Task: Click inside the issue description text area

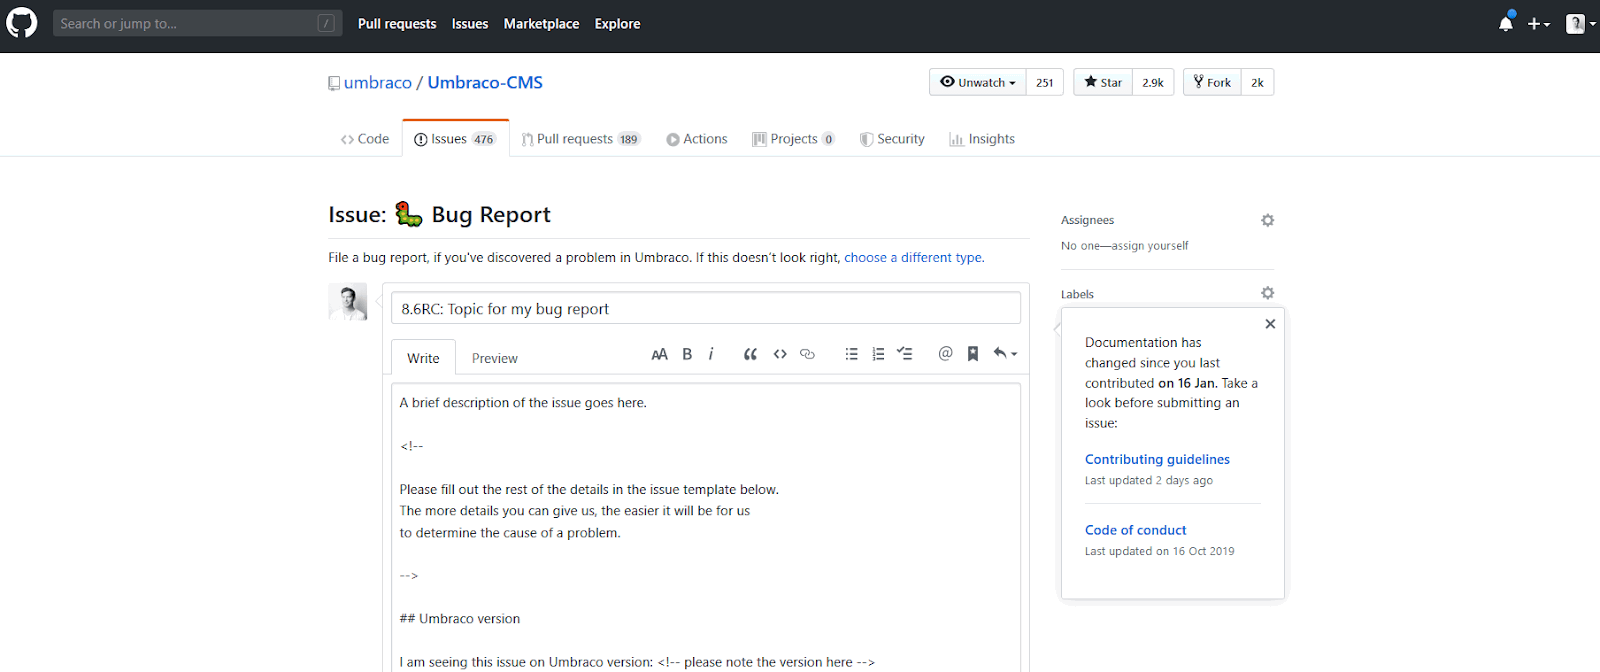Action: (706, 528)
